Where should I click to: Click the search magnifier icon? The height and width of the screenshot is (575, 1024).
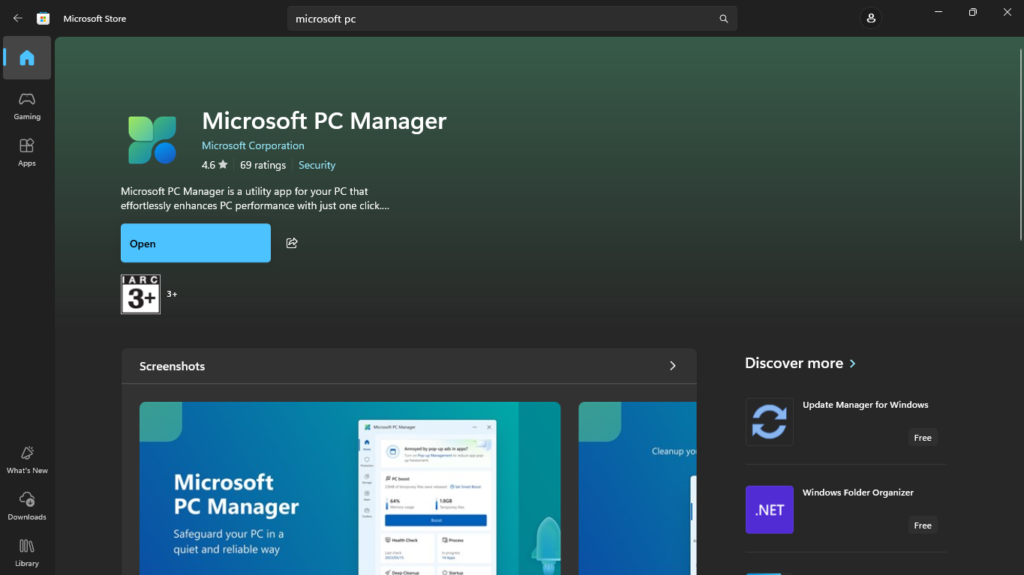pos(724,19)
